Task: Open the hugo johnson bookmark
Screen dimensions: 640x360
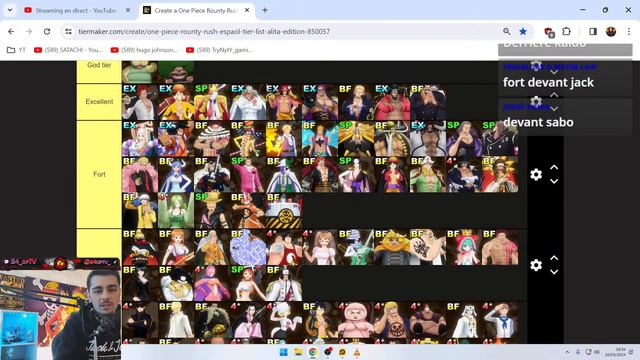Action: (144, 50)
